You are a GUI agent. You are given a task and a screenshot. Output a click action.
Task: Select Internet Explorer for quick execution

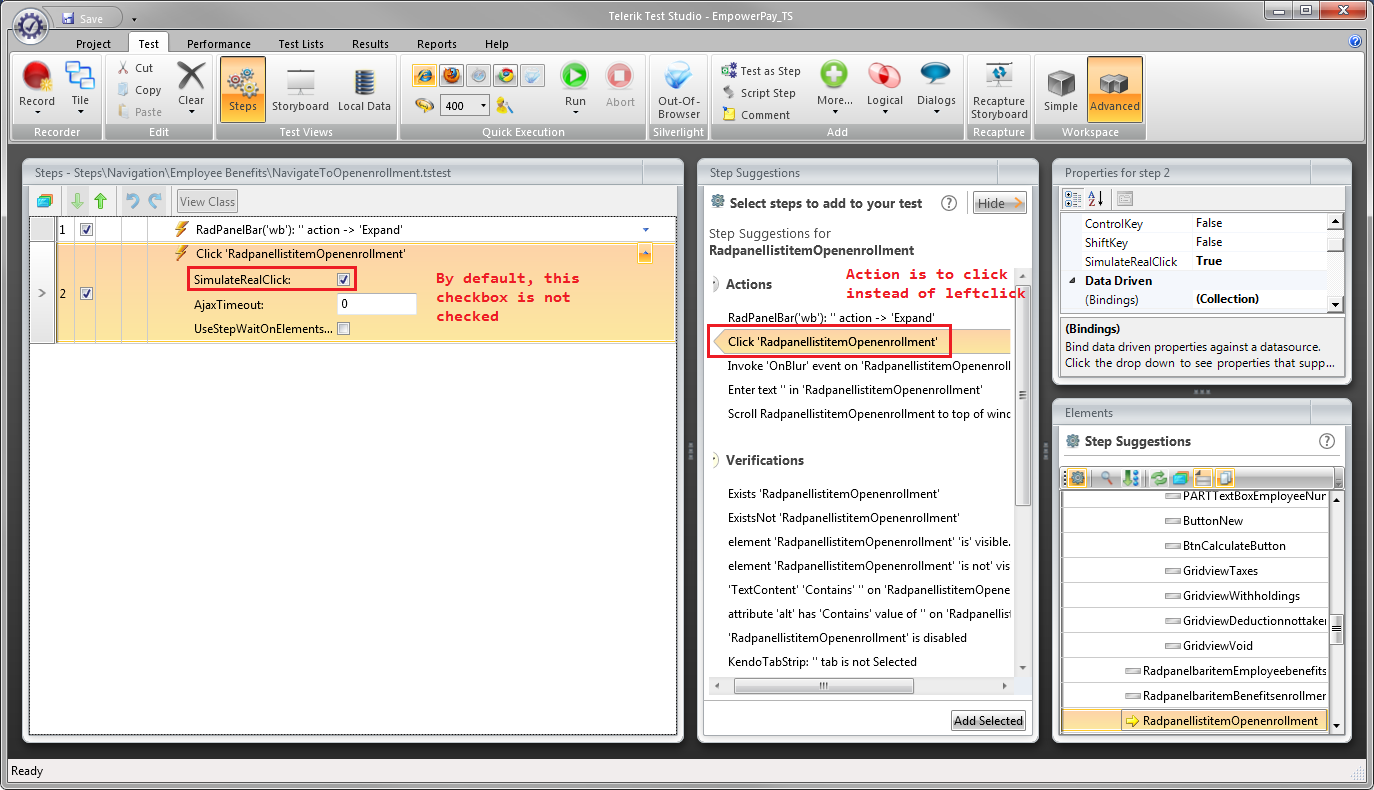[x=425, y=75]
